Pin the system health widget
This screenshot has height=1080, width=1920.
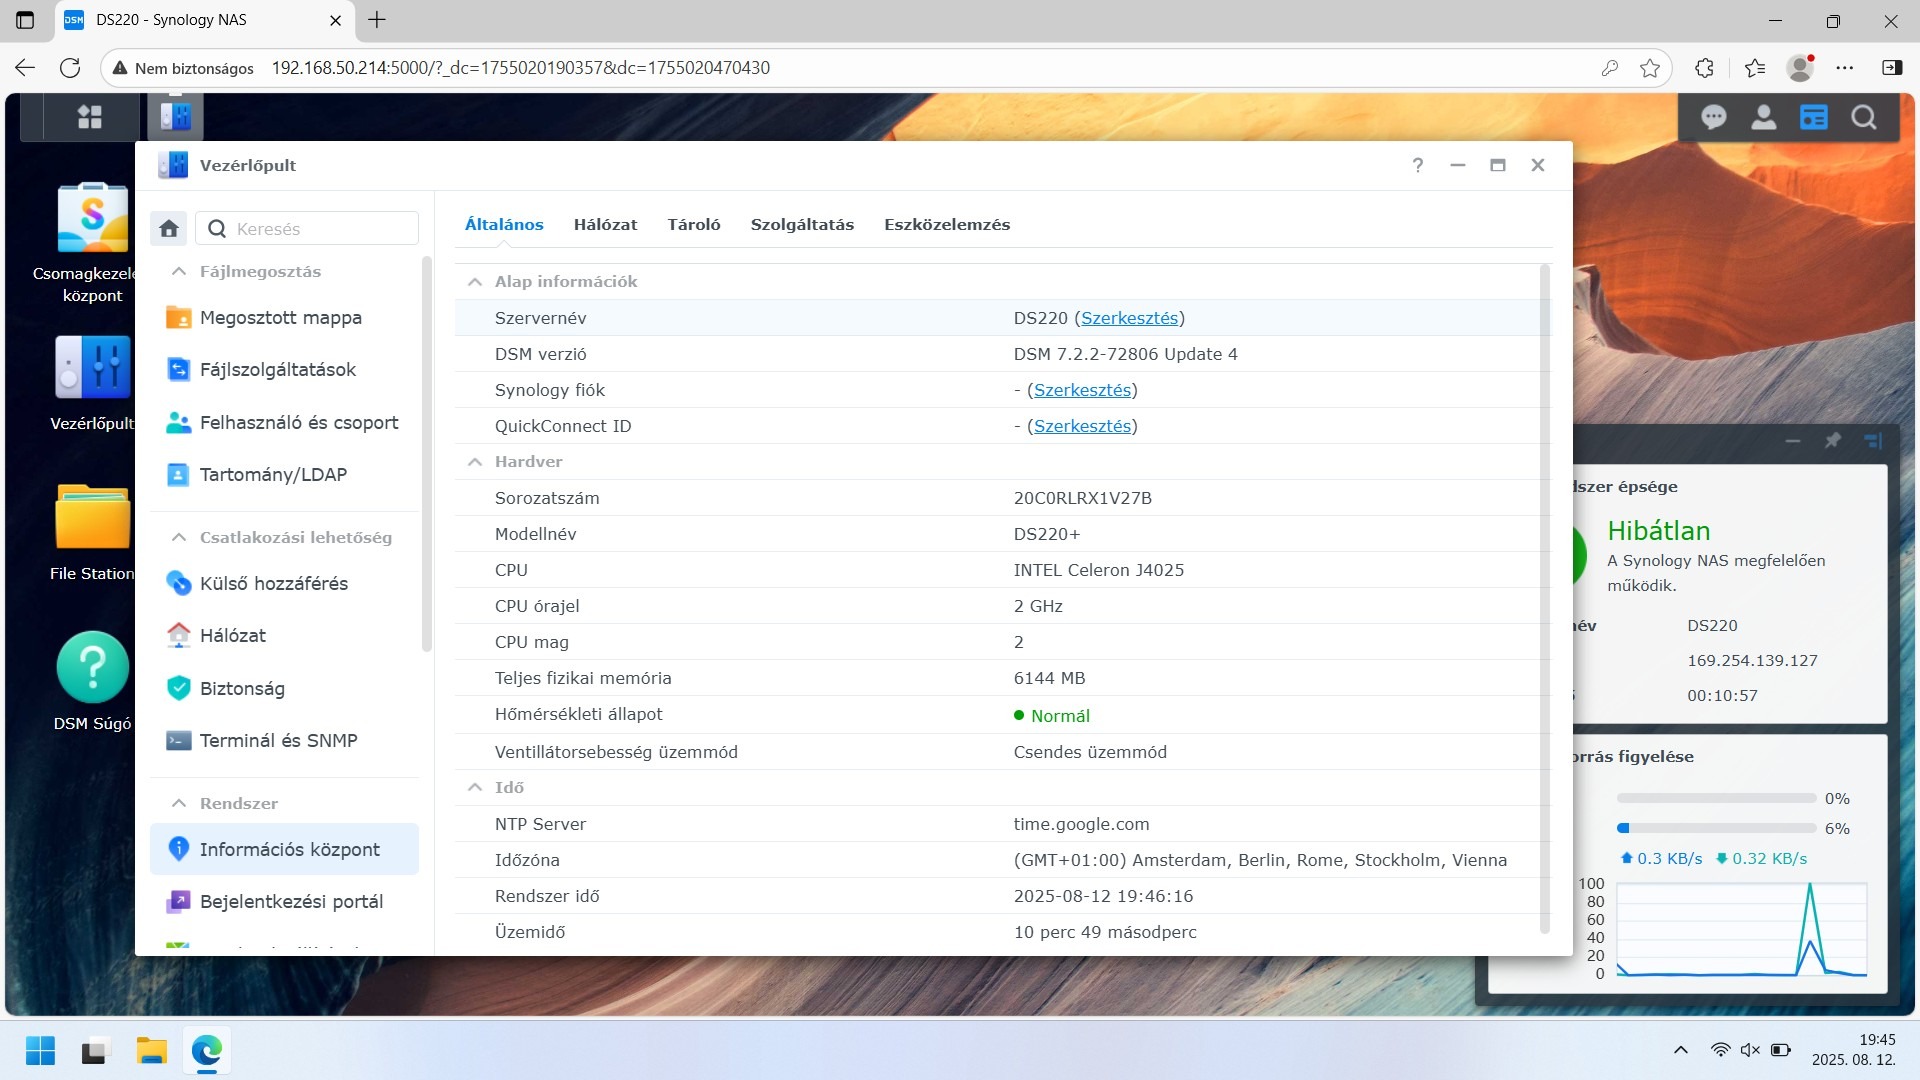tap(1832, 440)
